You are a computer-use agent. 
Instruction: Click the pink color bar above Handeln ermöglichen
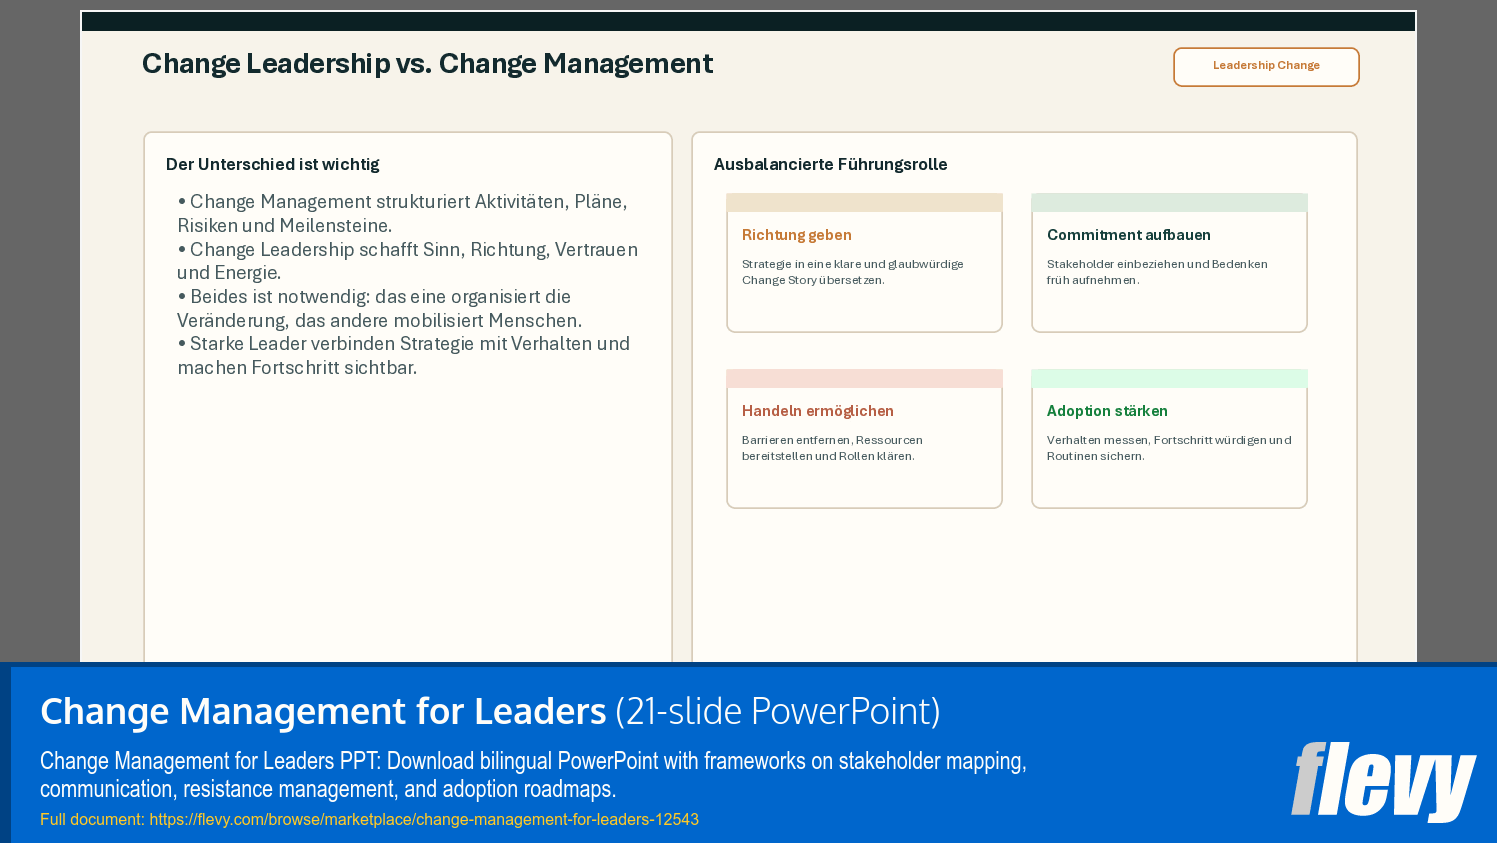coord(864,378)
